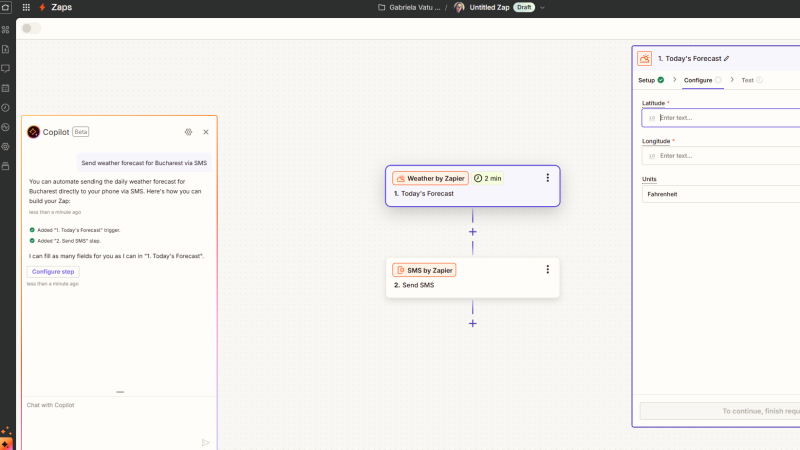Open the document download sidebar icon
This screenshot has height=450, width=800.
pyautogui.click(x=6, y=49)
